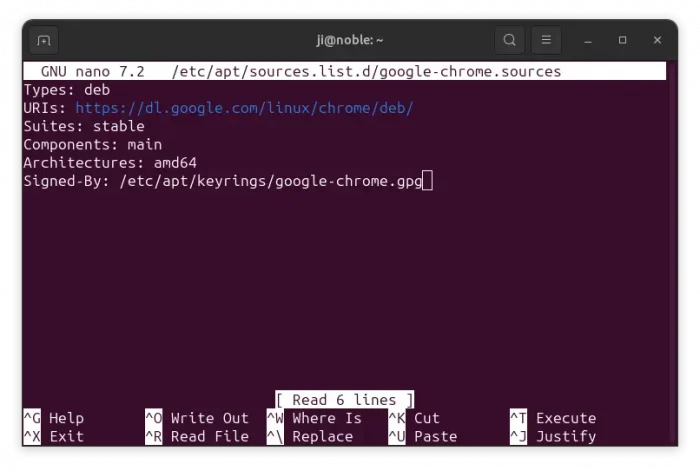Click the ^O Write Out shortcut
The height and width of the screenshot is (471, 700).
[x=197, y=418]
